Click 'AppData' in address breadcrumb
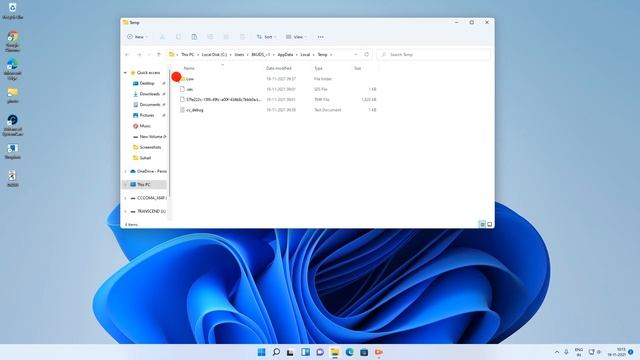Image resolution: width=640 pixels, height=360 pixels. coord(285,54)
